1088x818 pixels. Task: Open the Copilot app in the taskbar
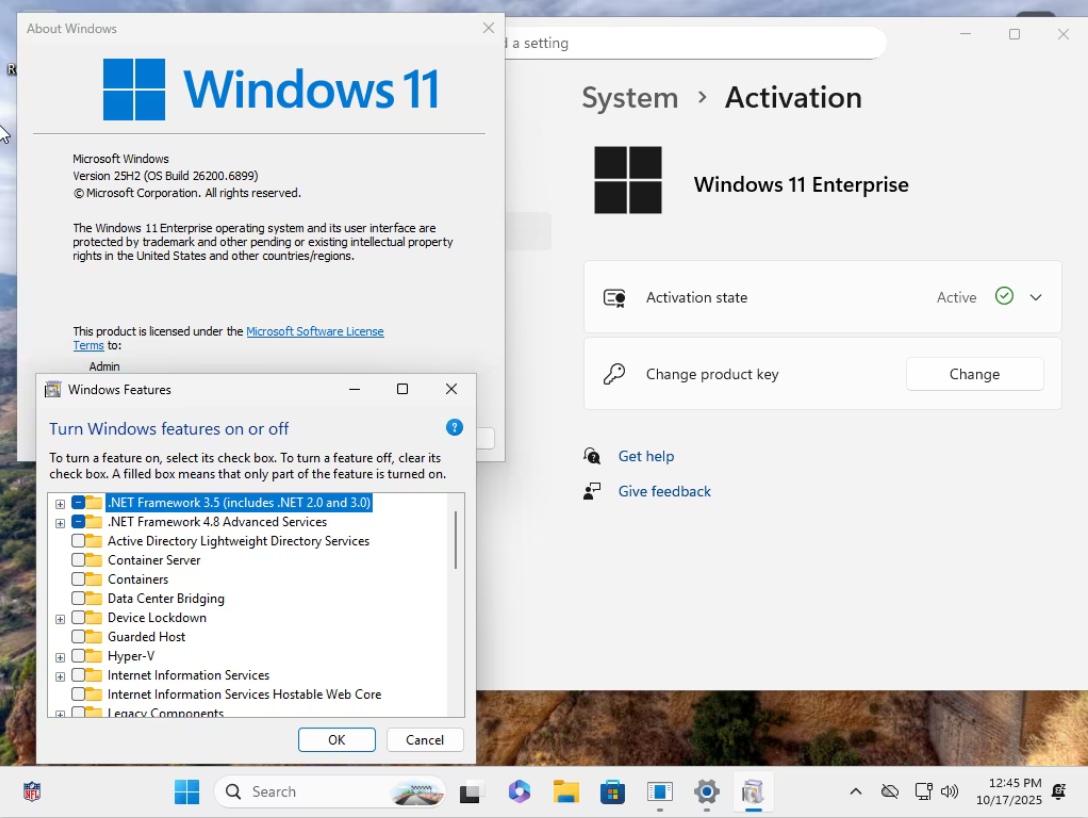pos(519,792)
